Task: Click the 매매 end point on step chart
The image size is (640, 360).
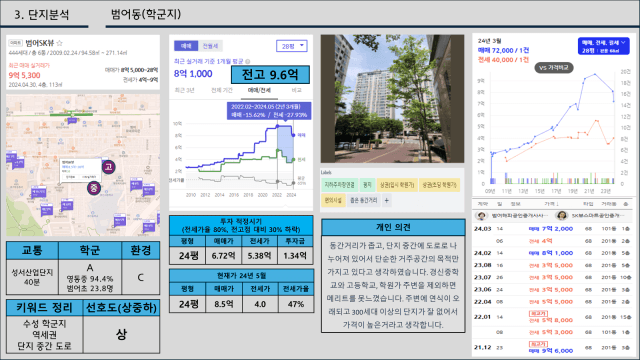Action: coord(293,135)
